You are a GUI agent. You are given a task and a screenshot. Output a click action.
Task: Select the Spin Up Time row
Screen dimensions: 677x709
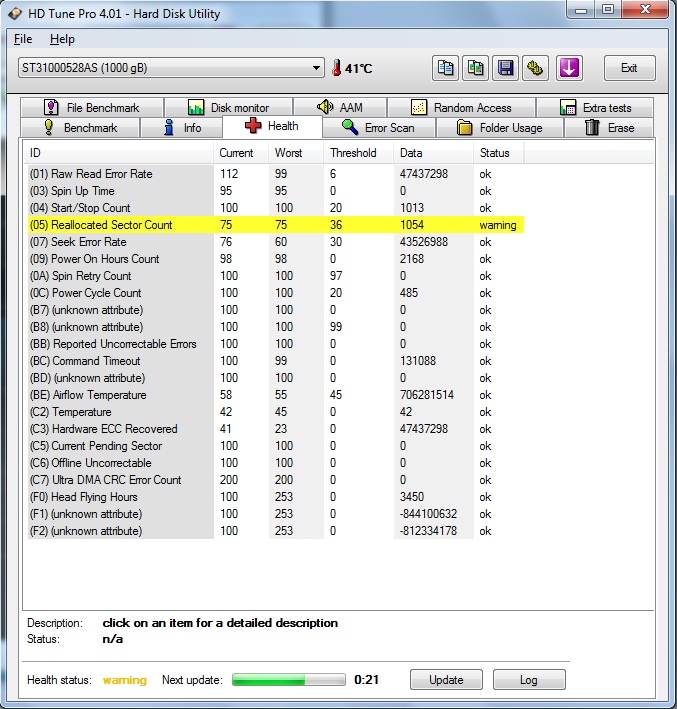(276, 191)
